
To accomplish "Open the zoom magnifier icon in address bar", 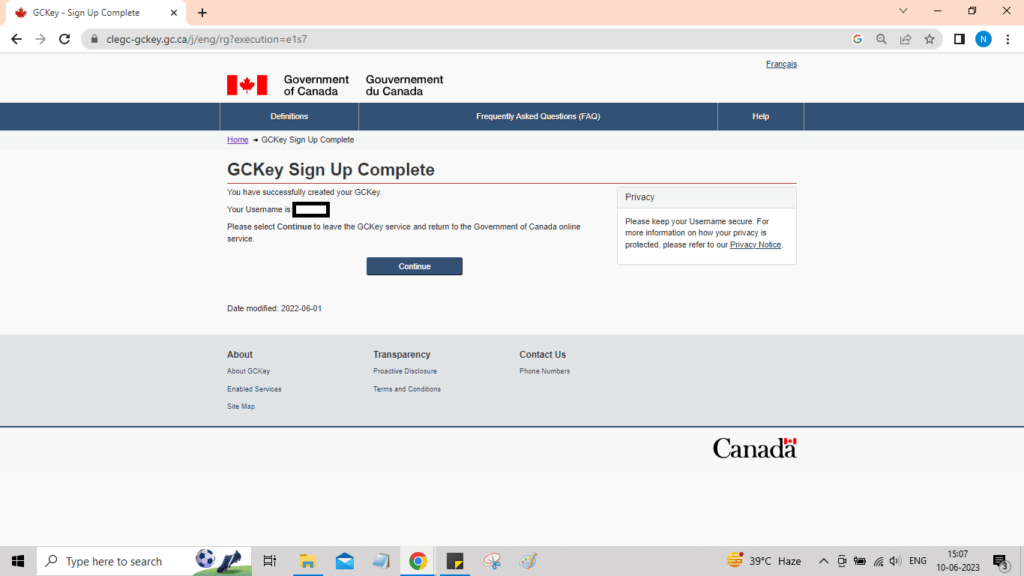I will tap(881, 39).
